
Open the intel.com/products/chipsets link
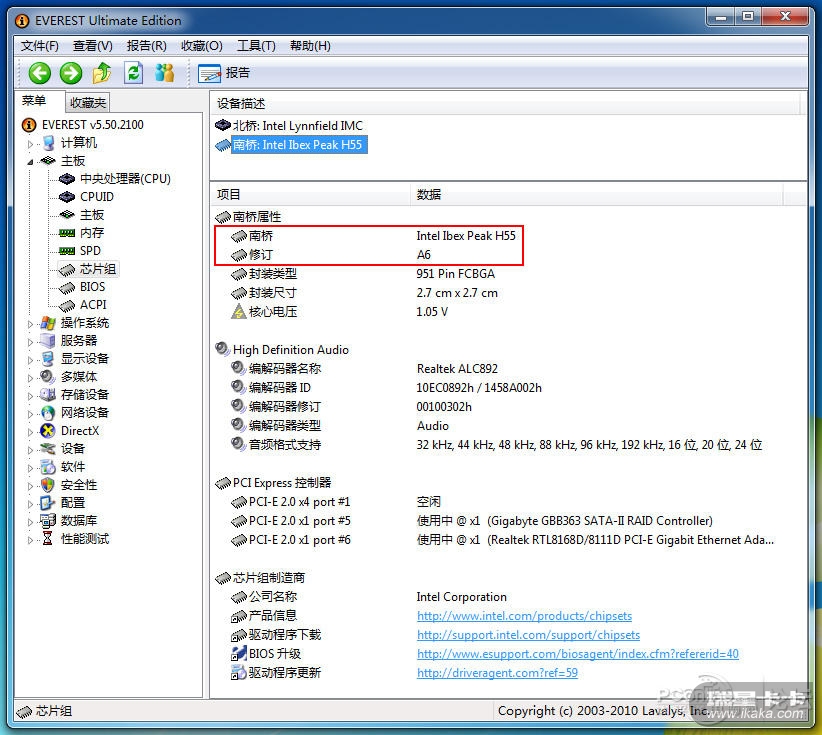click(524, 616)
